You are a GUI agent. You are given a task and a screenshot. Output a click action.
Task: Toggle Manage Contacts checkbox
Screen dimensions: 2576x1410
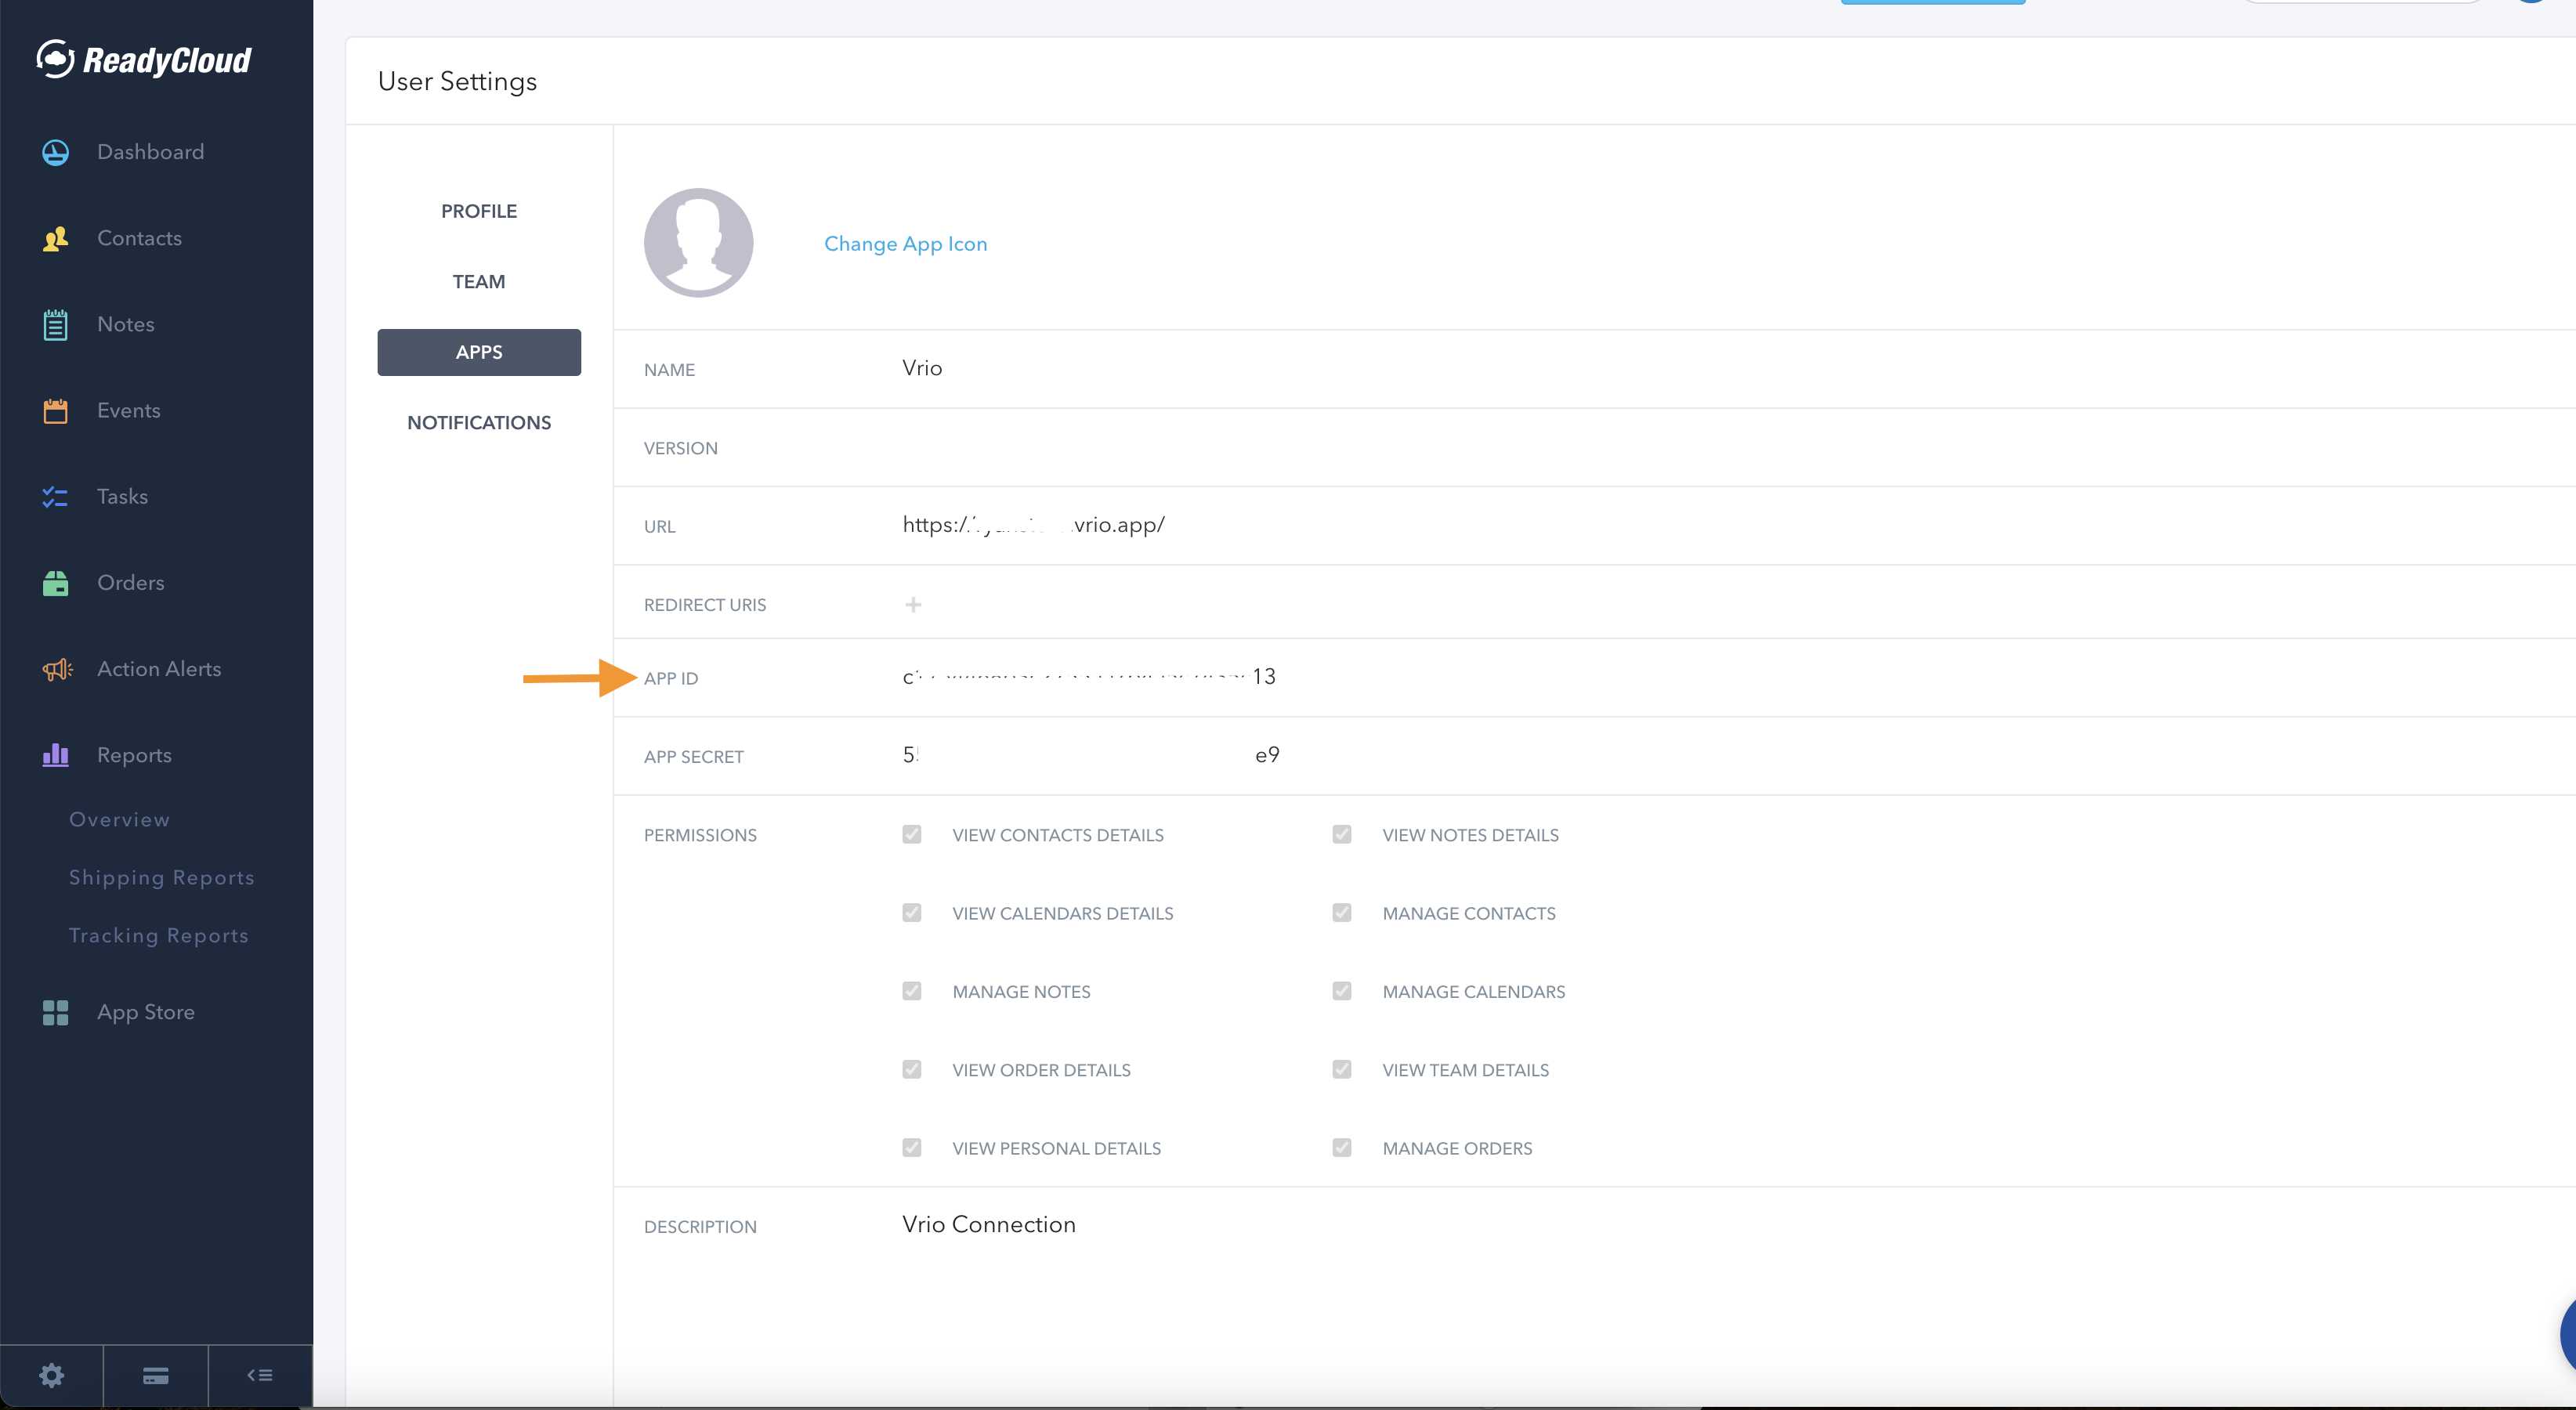(x=1342, y=912)
